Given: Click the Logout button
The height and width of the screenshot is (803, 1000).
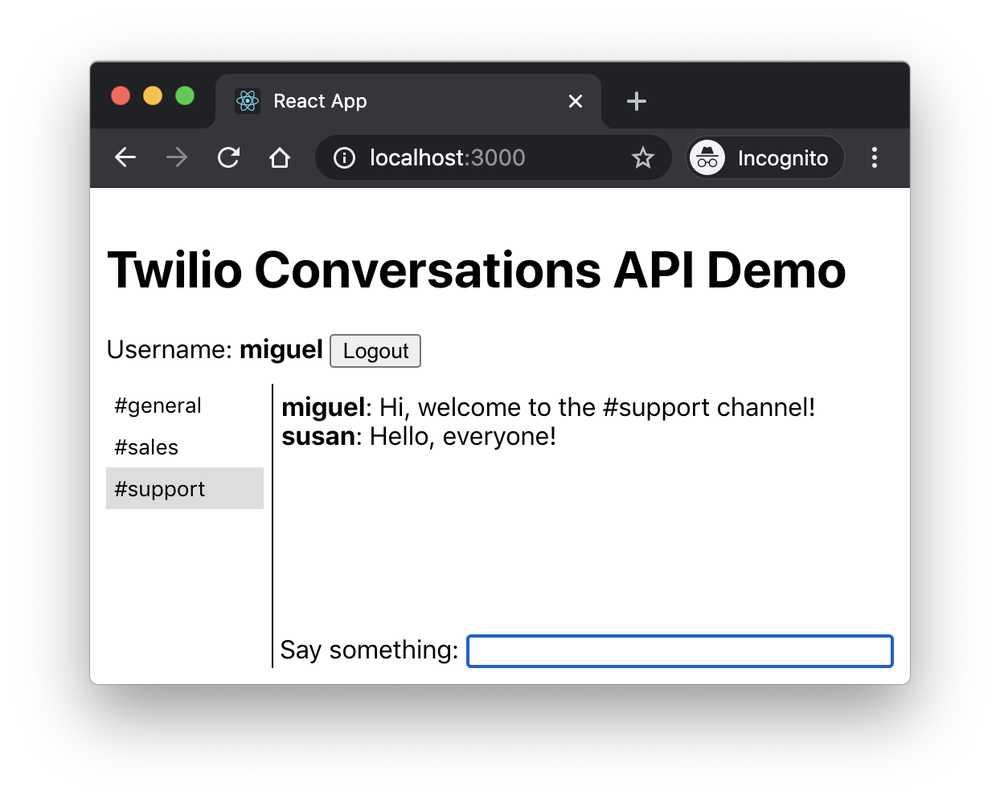Looking at the screenshot, I should click(375, 350).
